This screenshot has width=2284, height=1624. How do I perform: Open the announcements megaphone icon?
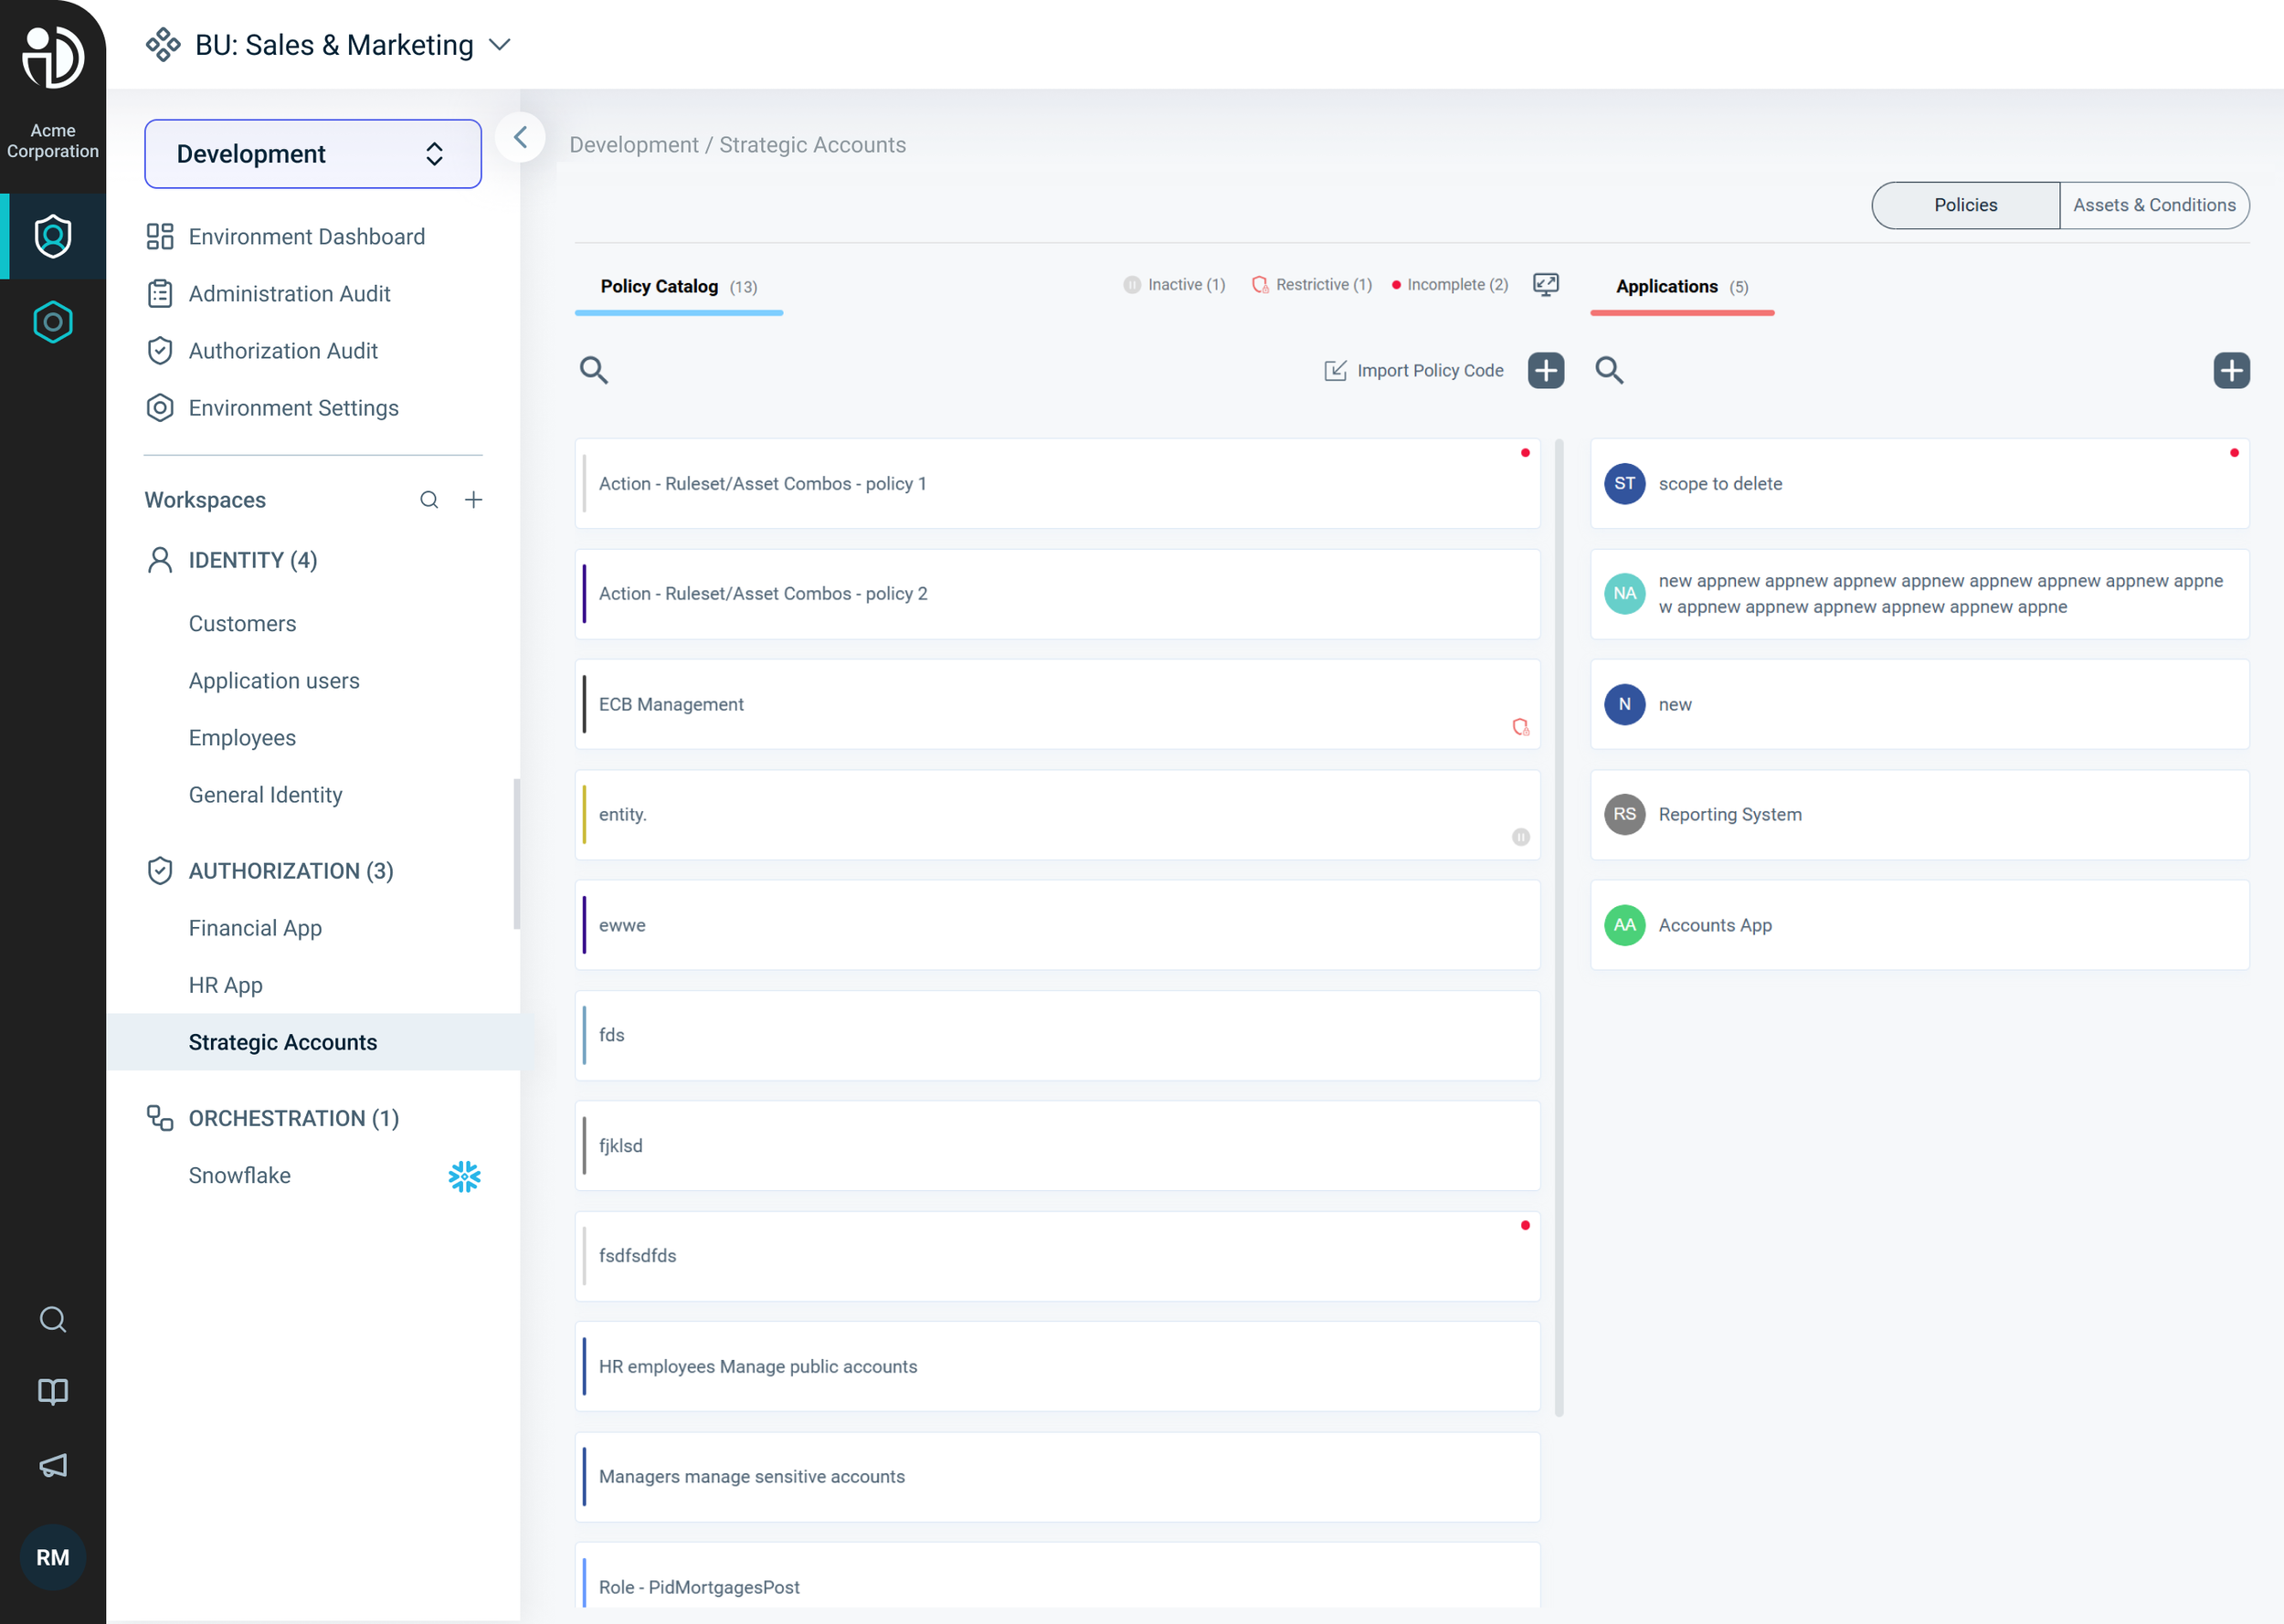[x=53, y=1465]
